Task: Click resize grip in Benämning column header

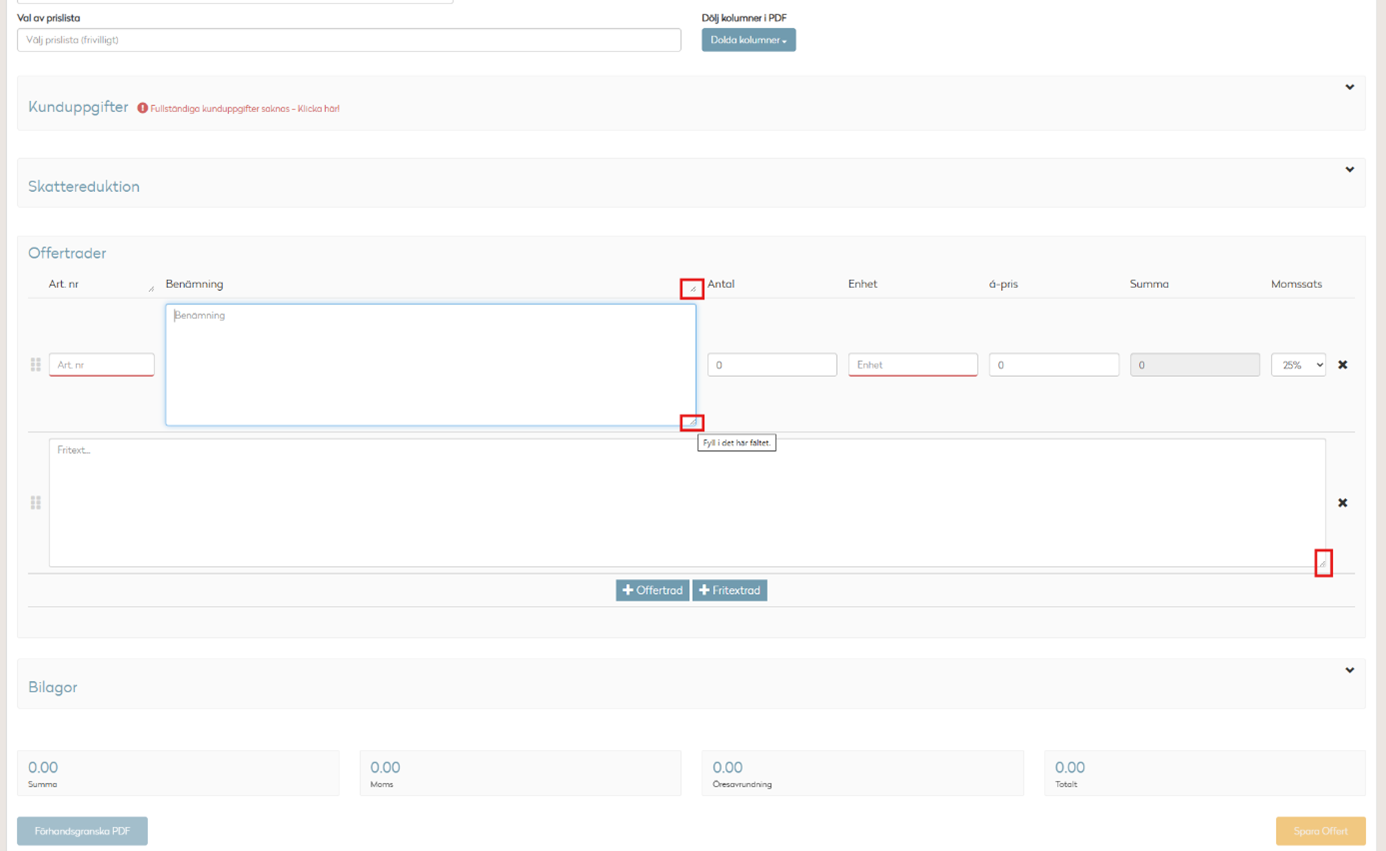Action: [x=692, y=289]
